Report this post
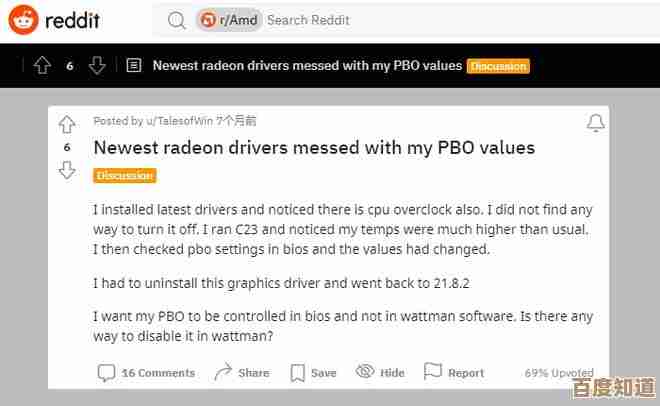Image resolution: width=660 pixels, height=406 pixels. click(x=454, y=373)
